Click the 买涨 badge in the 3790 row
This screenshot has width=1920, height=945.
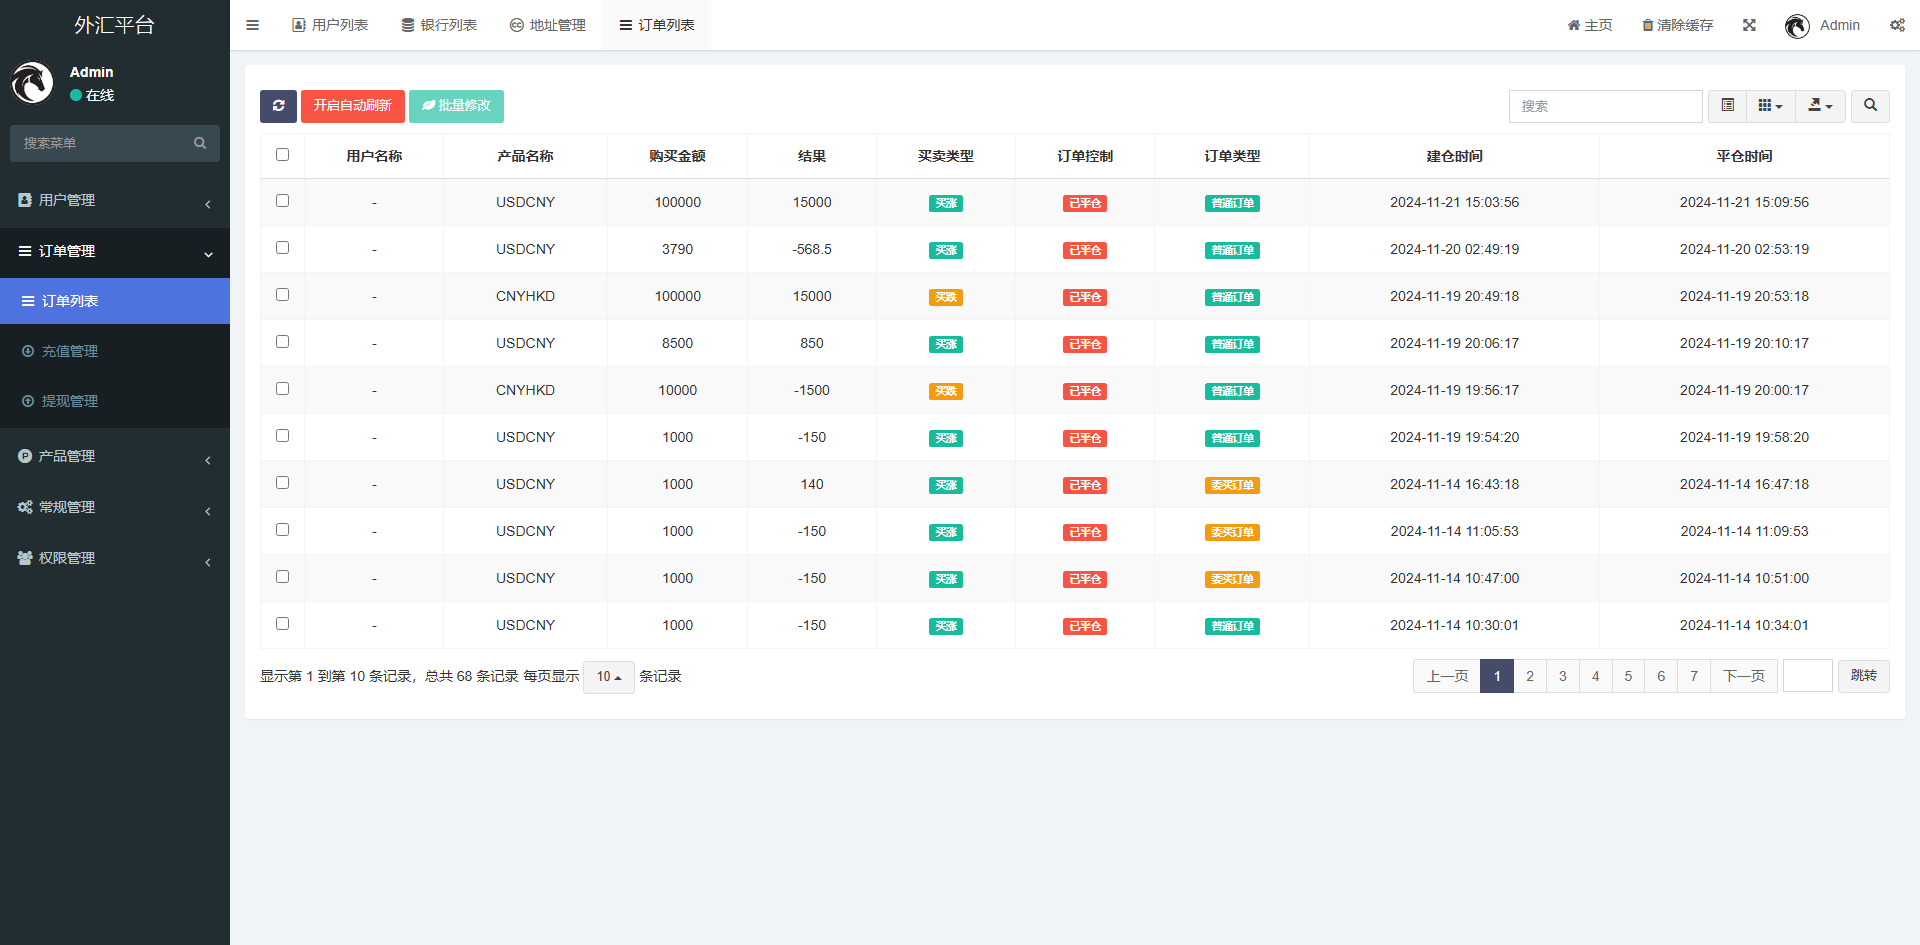point(945,250)
